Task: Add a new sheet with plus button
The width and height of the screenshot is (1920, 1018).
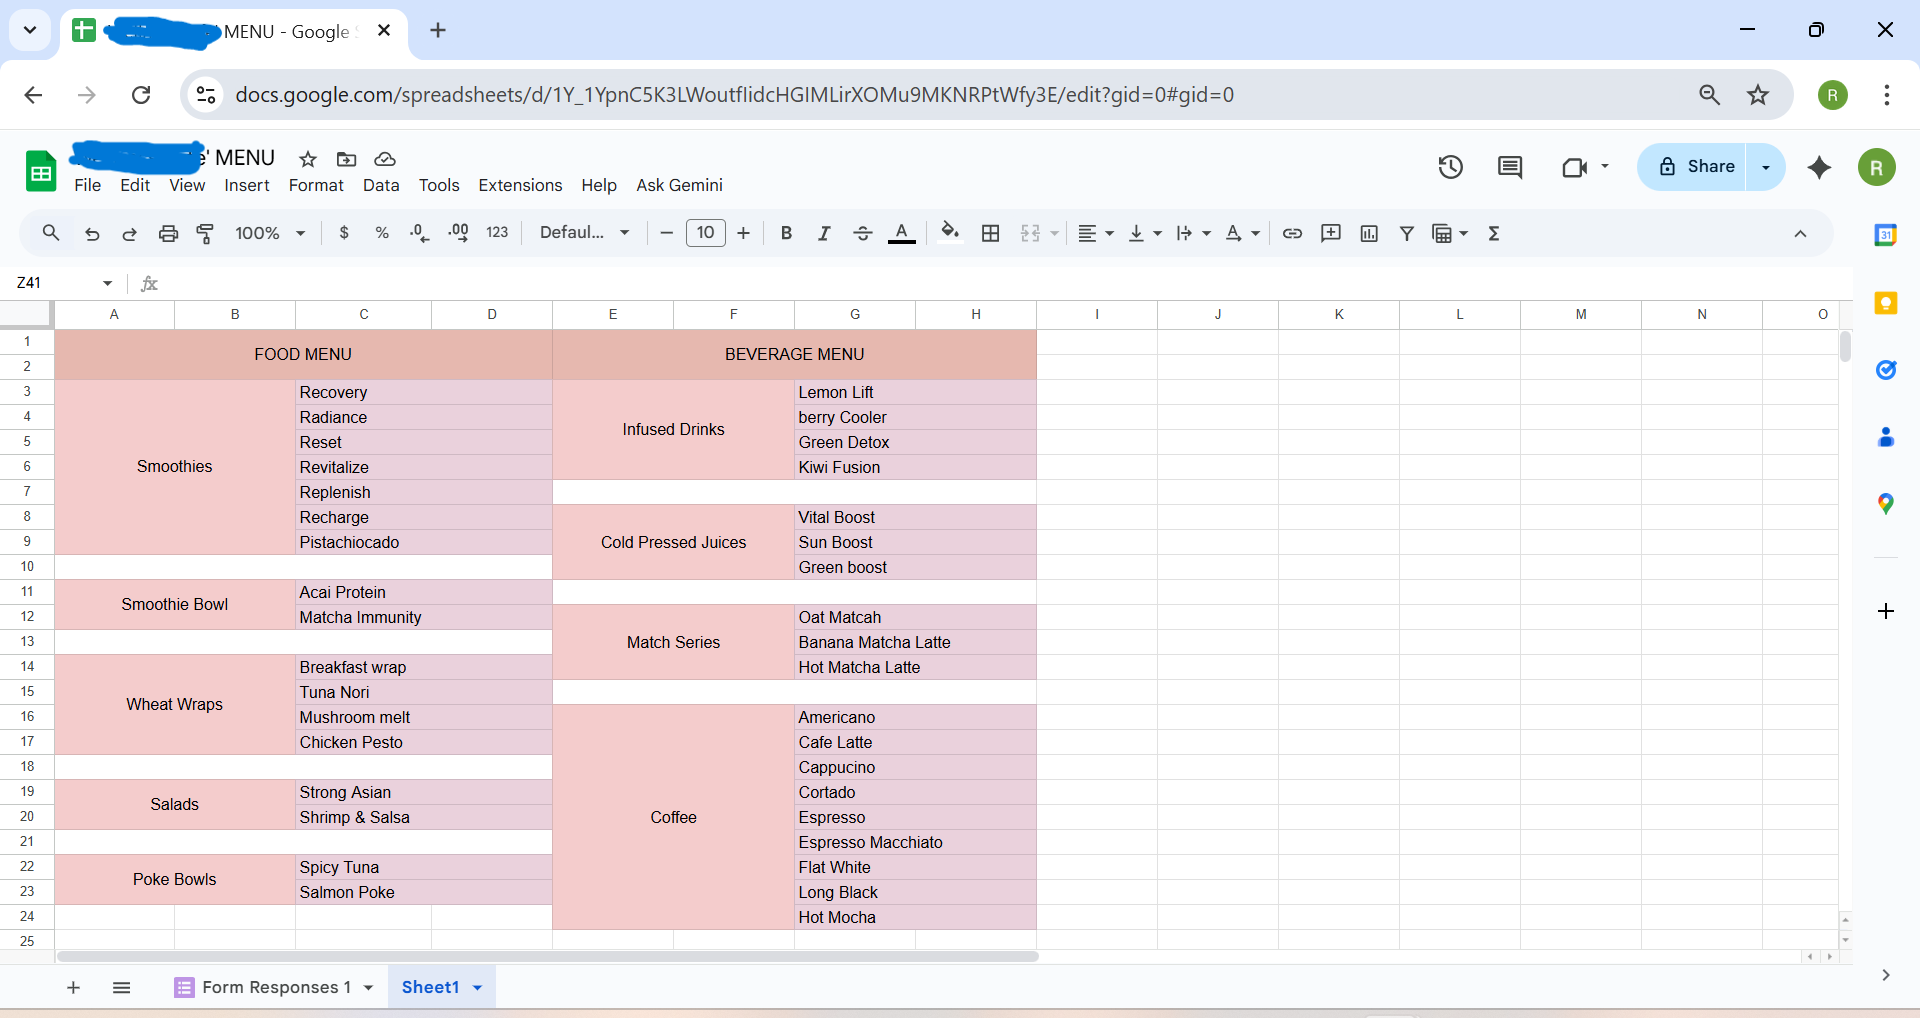Action: [73, 988]
